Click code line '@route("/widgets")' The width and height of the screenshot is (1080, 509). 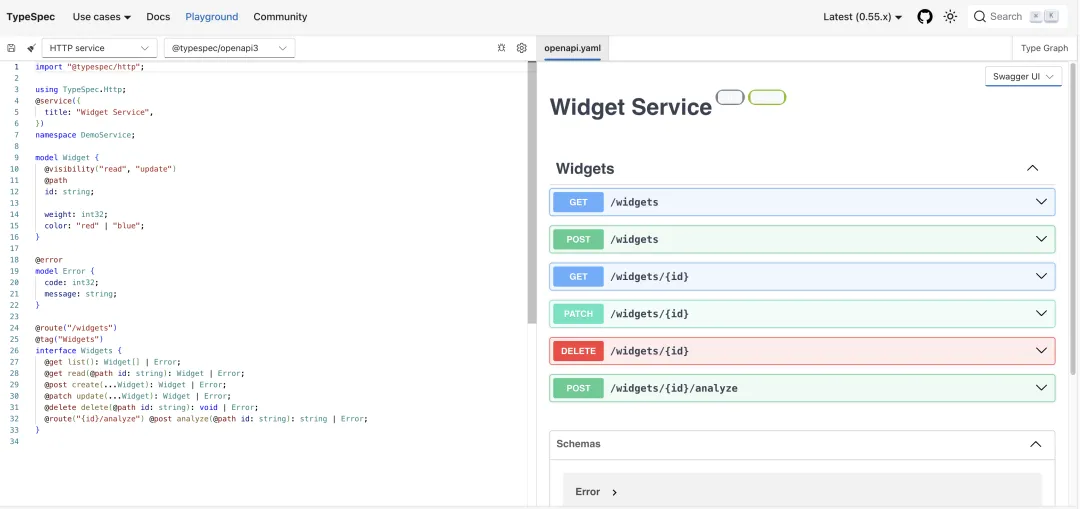(x=76, y=328)
